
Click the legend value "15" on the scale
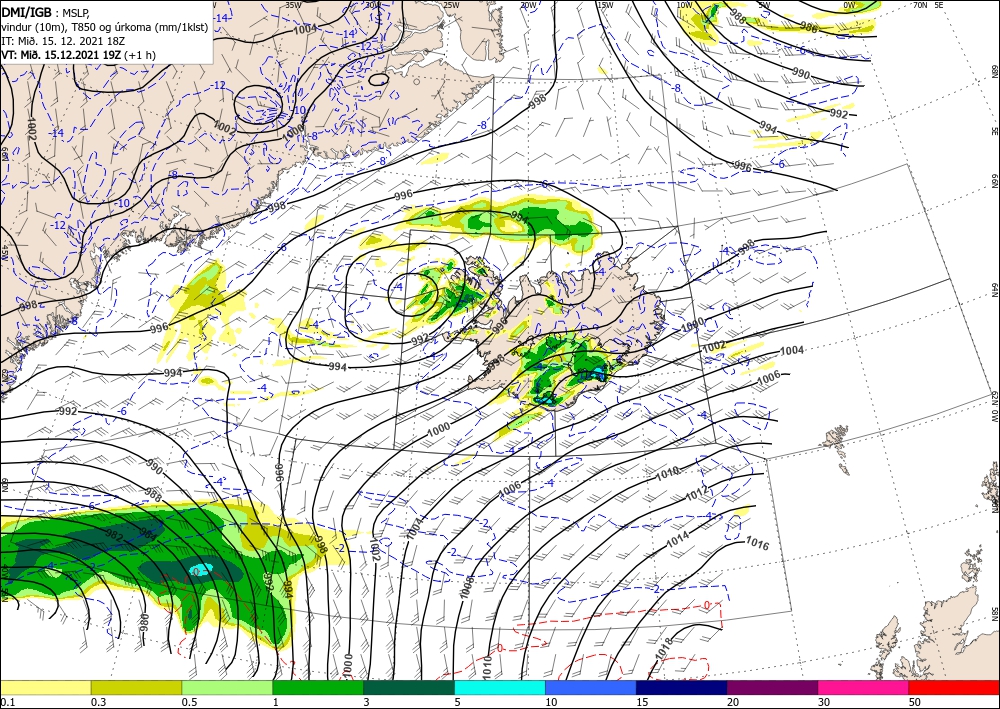pos(642,702)
